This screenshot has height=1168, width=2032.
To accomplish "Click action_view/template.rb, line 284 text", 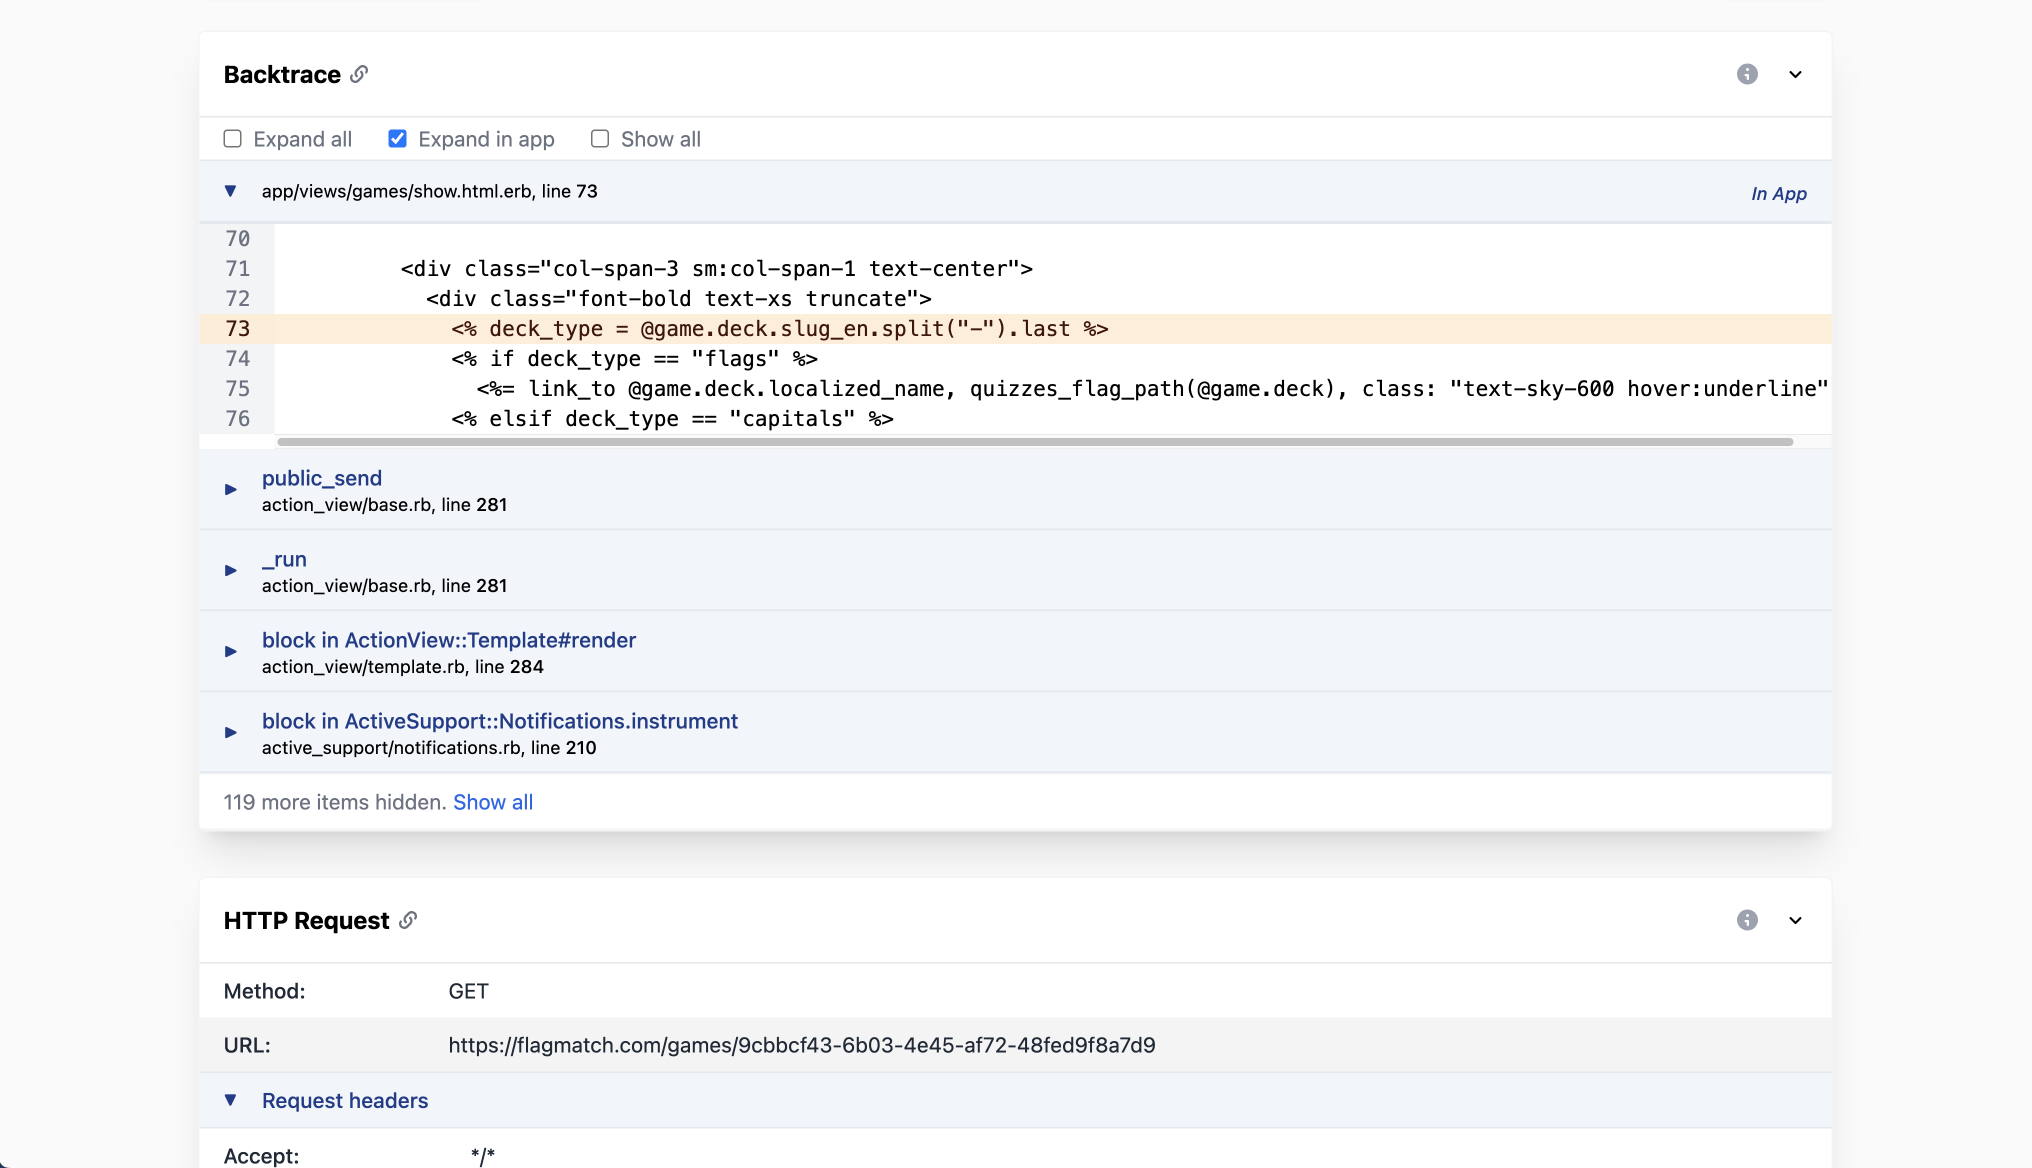I will coord(403,667).
